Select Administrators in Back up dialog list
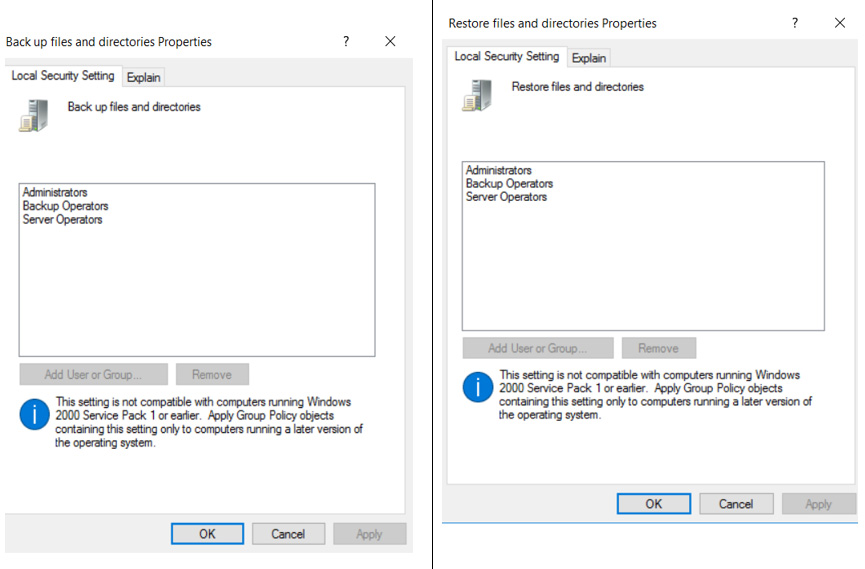Screen dimensions: 865x569 pos(55,192)
